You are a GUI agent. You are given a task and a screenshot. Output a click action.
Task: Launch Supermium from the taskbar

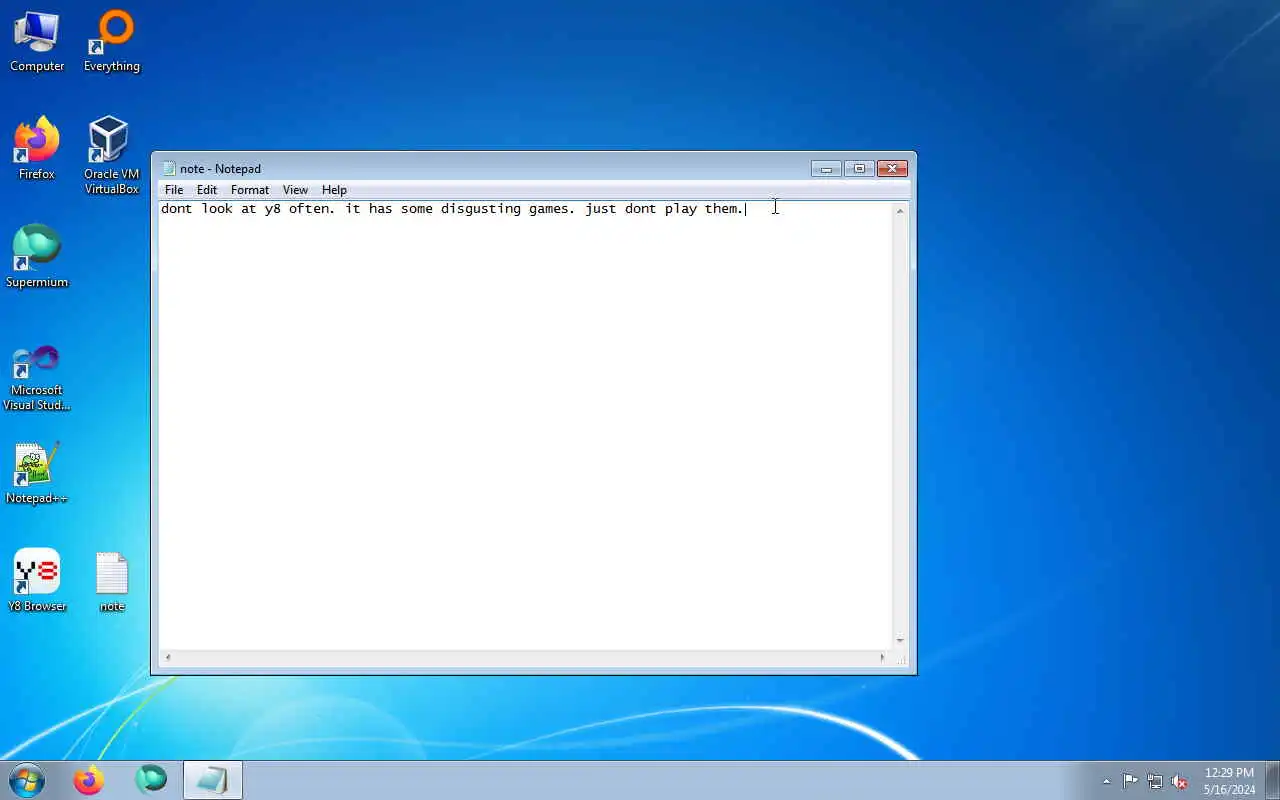coord(151,780)
